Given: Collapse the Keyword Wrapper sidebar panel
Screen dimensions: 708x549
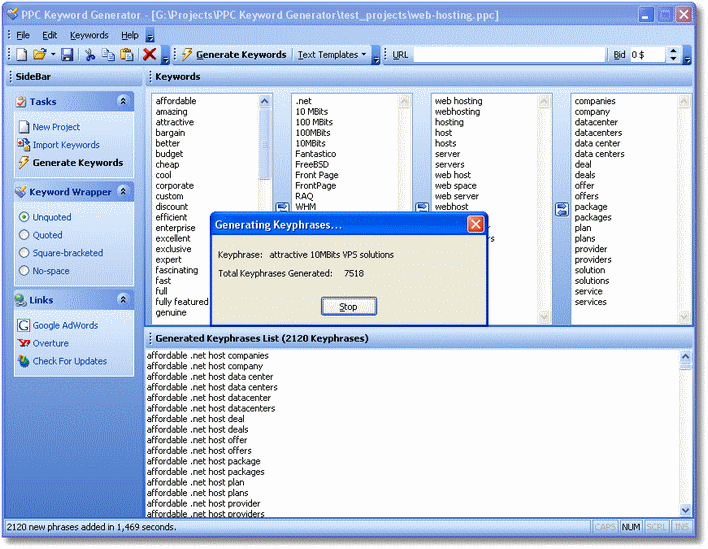Looking at the screenshot, I should tap(123, 191).
